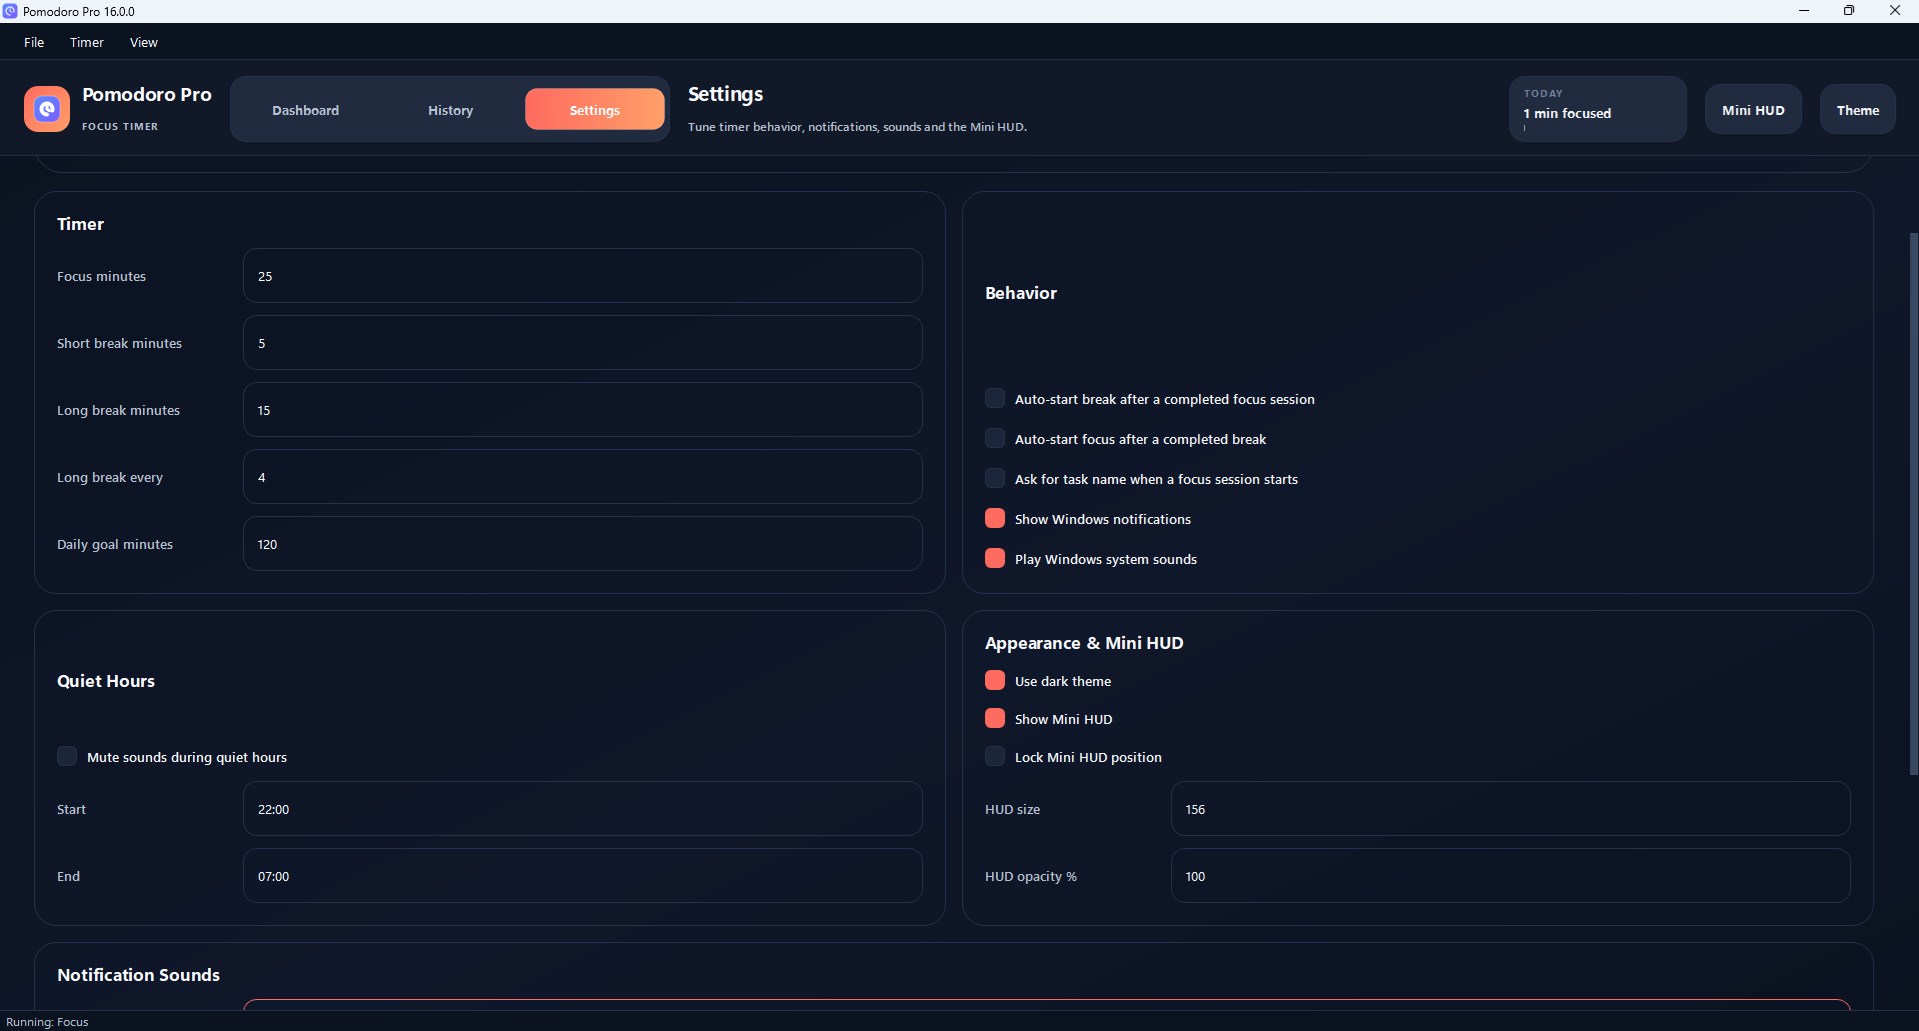Viewport: 1919px width, 1031px height.
Task: Click the Quiet Hours End time field
Action: click(x=582, y=876)
